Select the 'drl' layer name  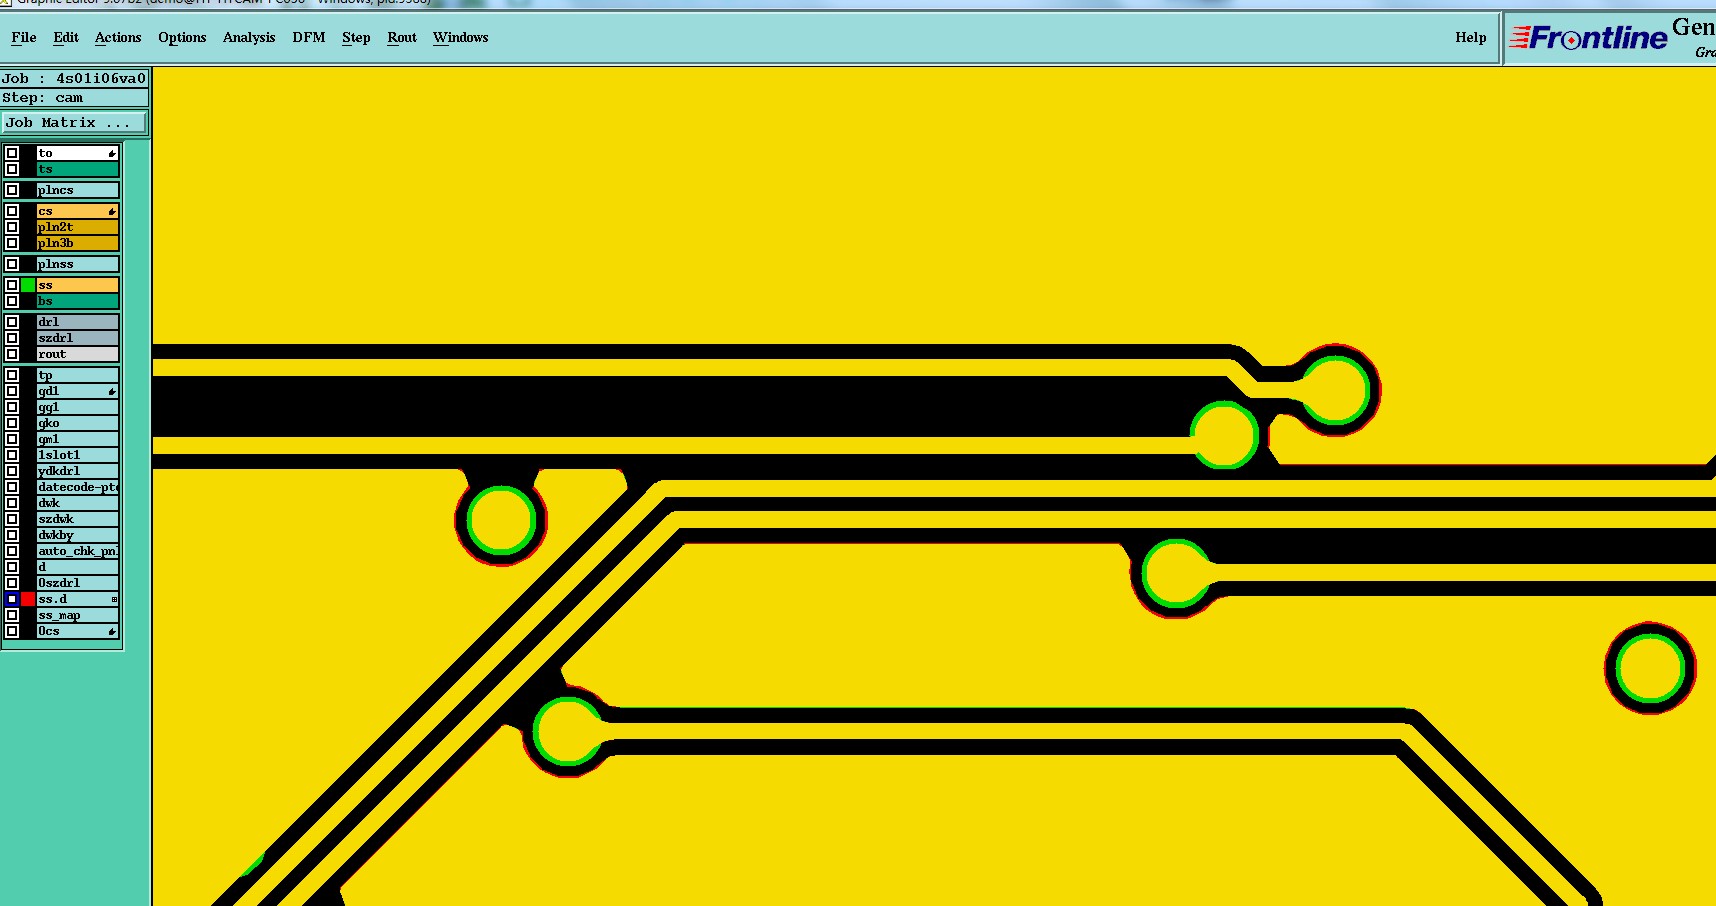(x=78, y=322)
